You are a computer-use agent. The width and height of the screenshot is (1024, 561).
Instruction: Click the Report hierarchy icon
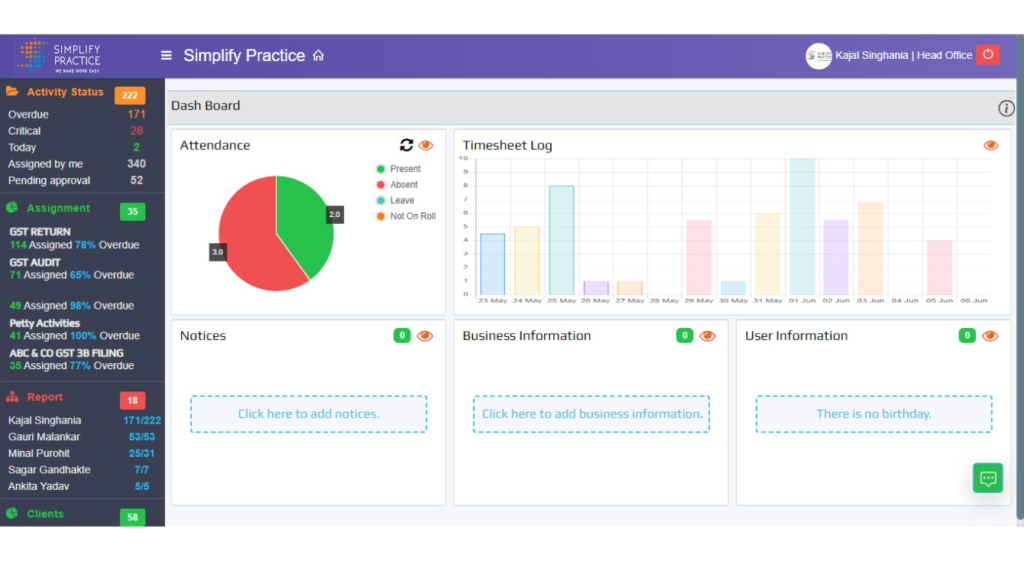coord(12,396)
